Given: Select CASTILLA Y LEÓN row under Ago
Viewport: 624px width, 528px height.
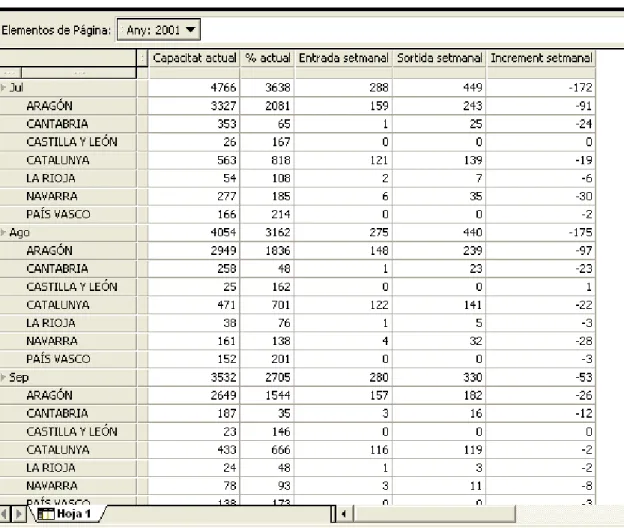Looking at the screenshot, I should point(68,287).
